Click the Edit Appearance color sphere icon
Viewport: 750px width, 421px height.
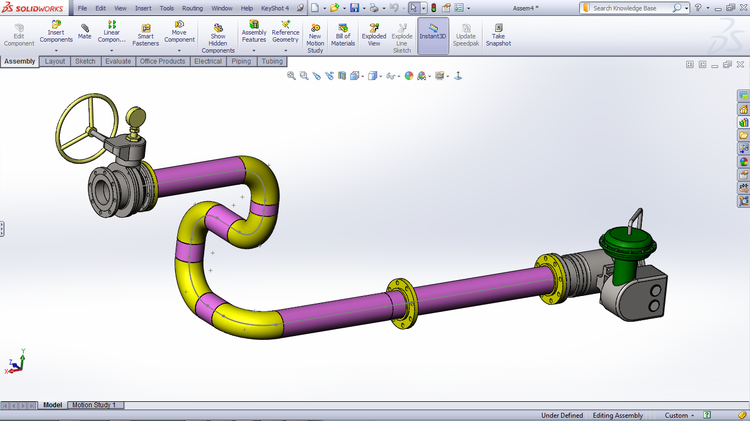pyautogui.click(x=410, y=75)
